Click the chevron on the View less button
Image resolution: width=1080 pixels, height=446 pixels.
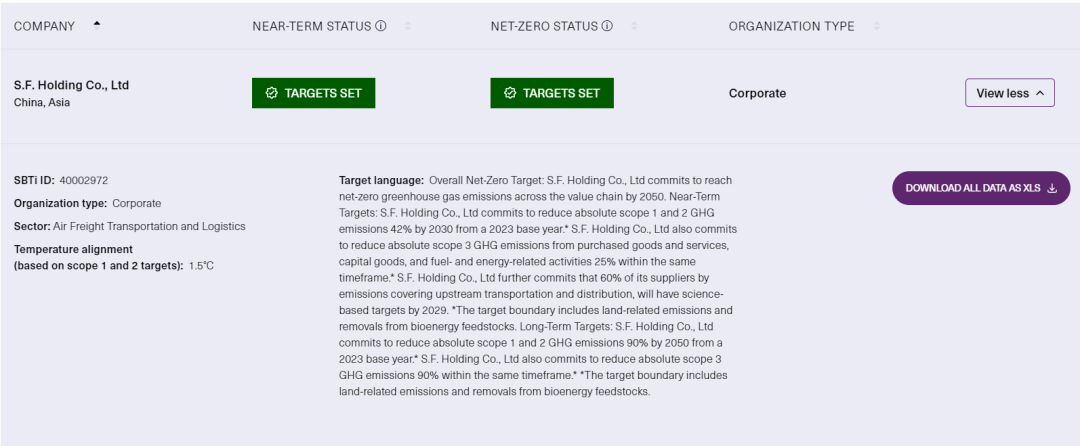1040,93
